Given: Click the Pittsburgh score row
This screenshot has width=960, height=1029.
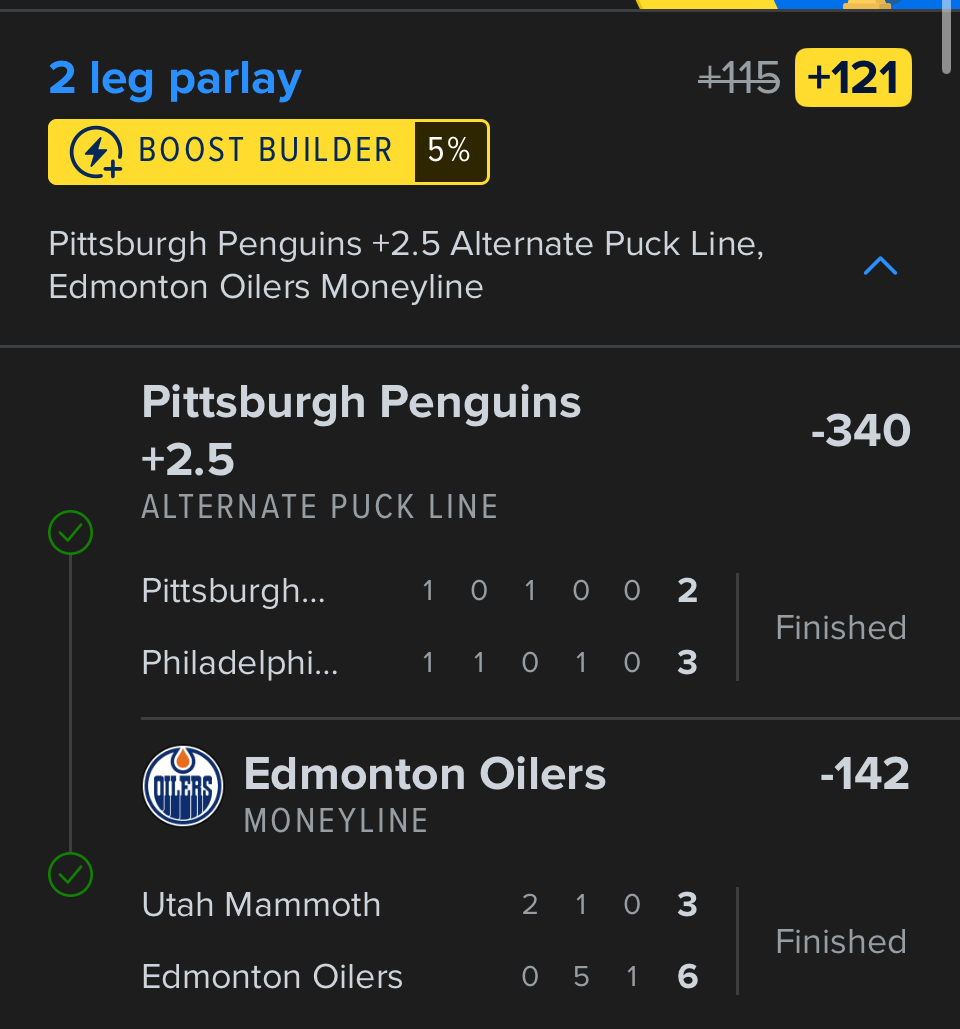Looking at the screenshot, I should click(x=420, y=591).
